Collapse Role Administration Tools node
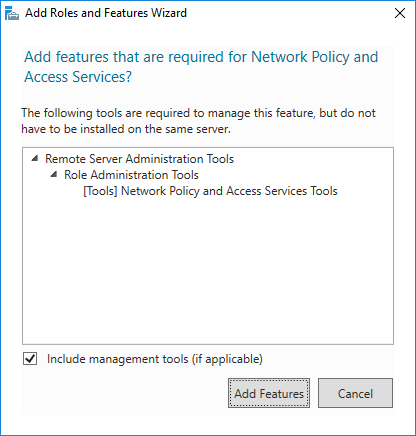The image size is (416, 436). (x=54, y=174)
